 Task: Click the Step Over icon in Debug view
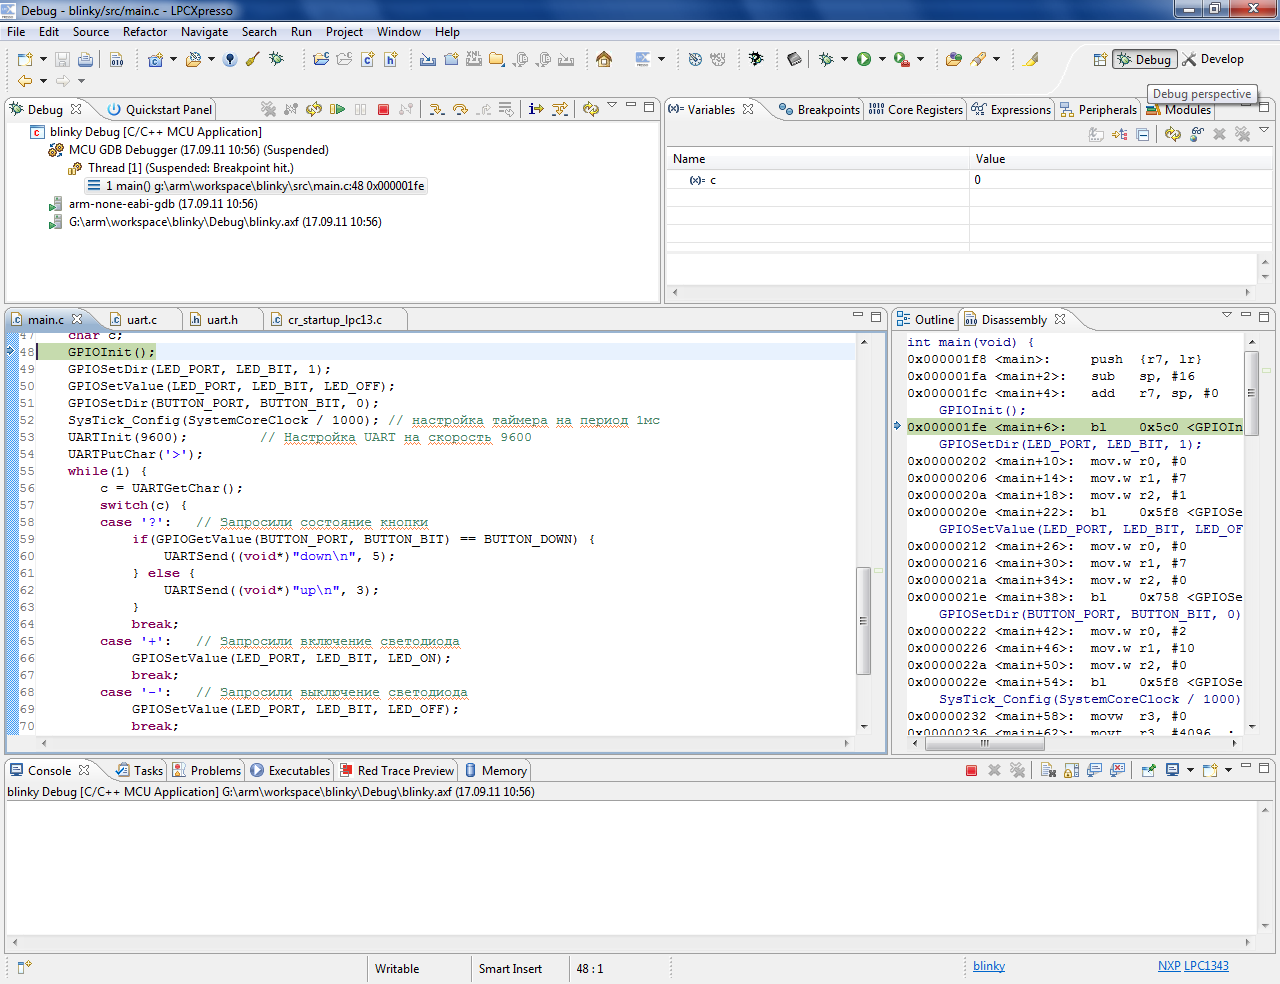[460, 109]
